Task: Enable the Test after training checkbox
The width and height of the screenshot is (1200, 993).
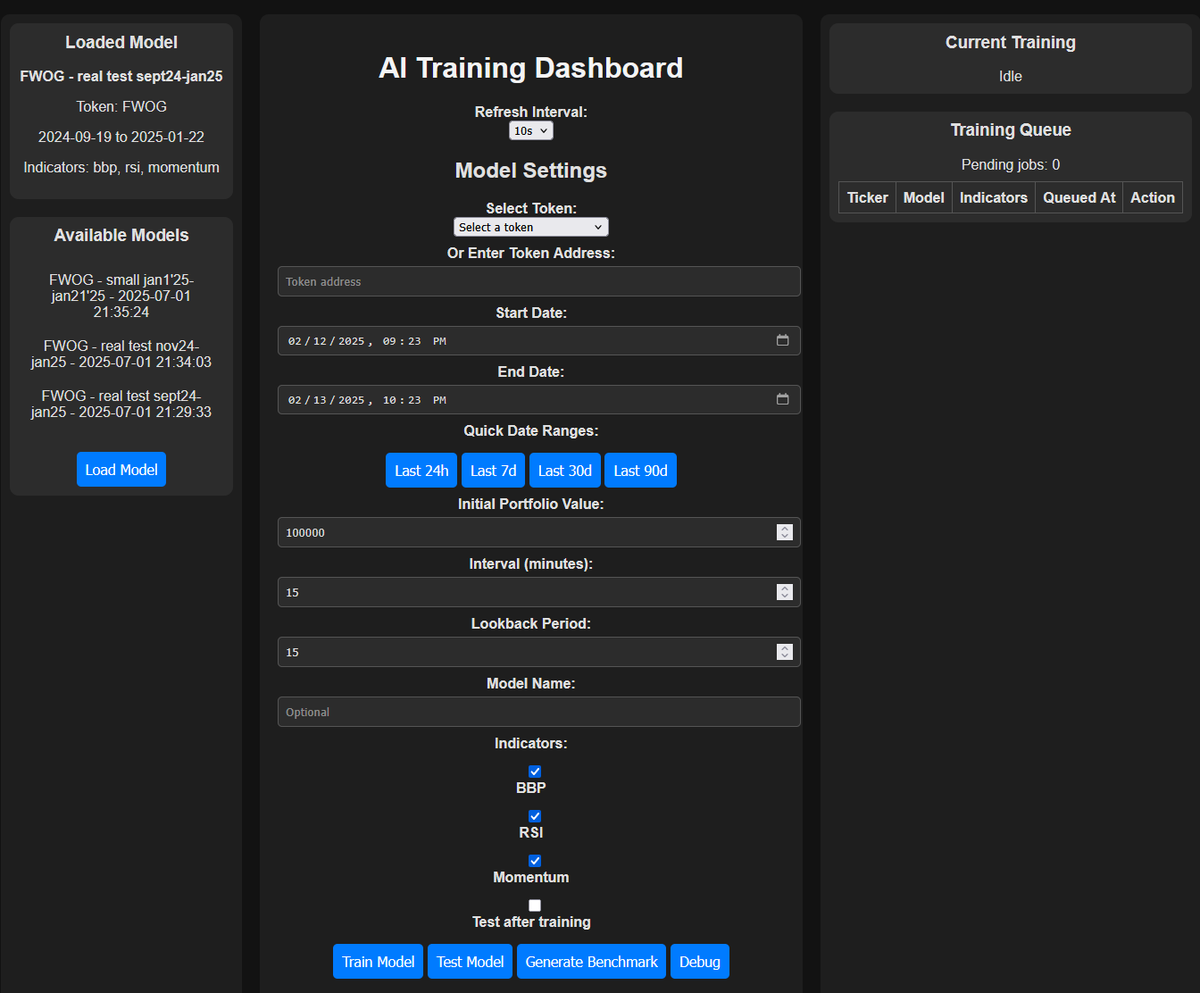Action: [x=535, y=905]
